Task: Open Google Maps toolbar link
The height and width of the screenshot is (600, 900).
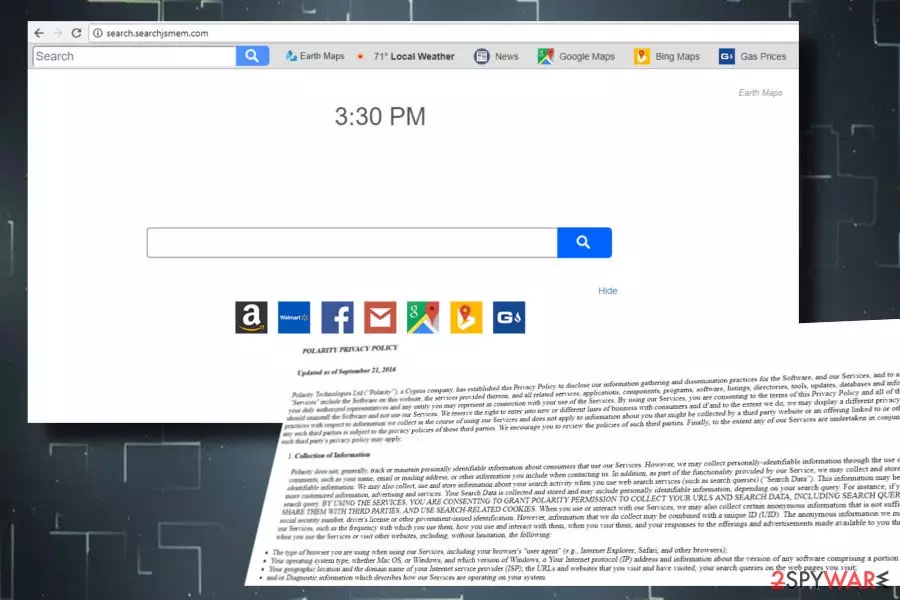Action: coord(576,56)
